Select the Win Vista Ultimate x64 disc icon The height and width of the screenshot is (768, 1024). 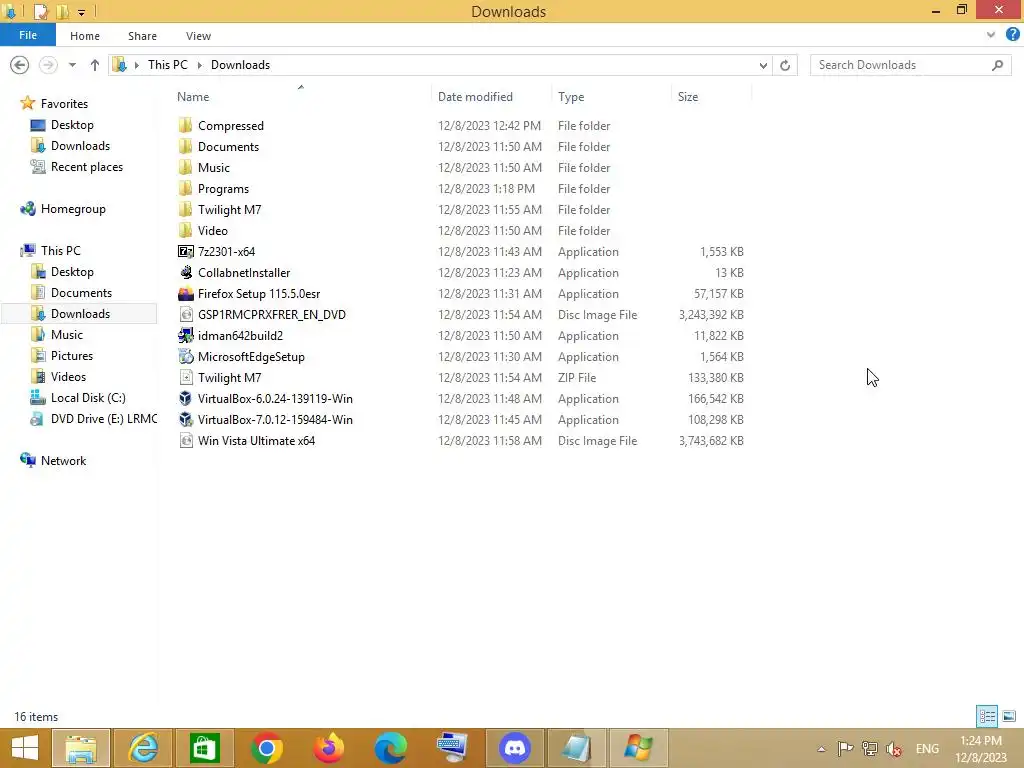(x=185, y=440)
